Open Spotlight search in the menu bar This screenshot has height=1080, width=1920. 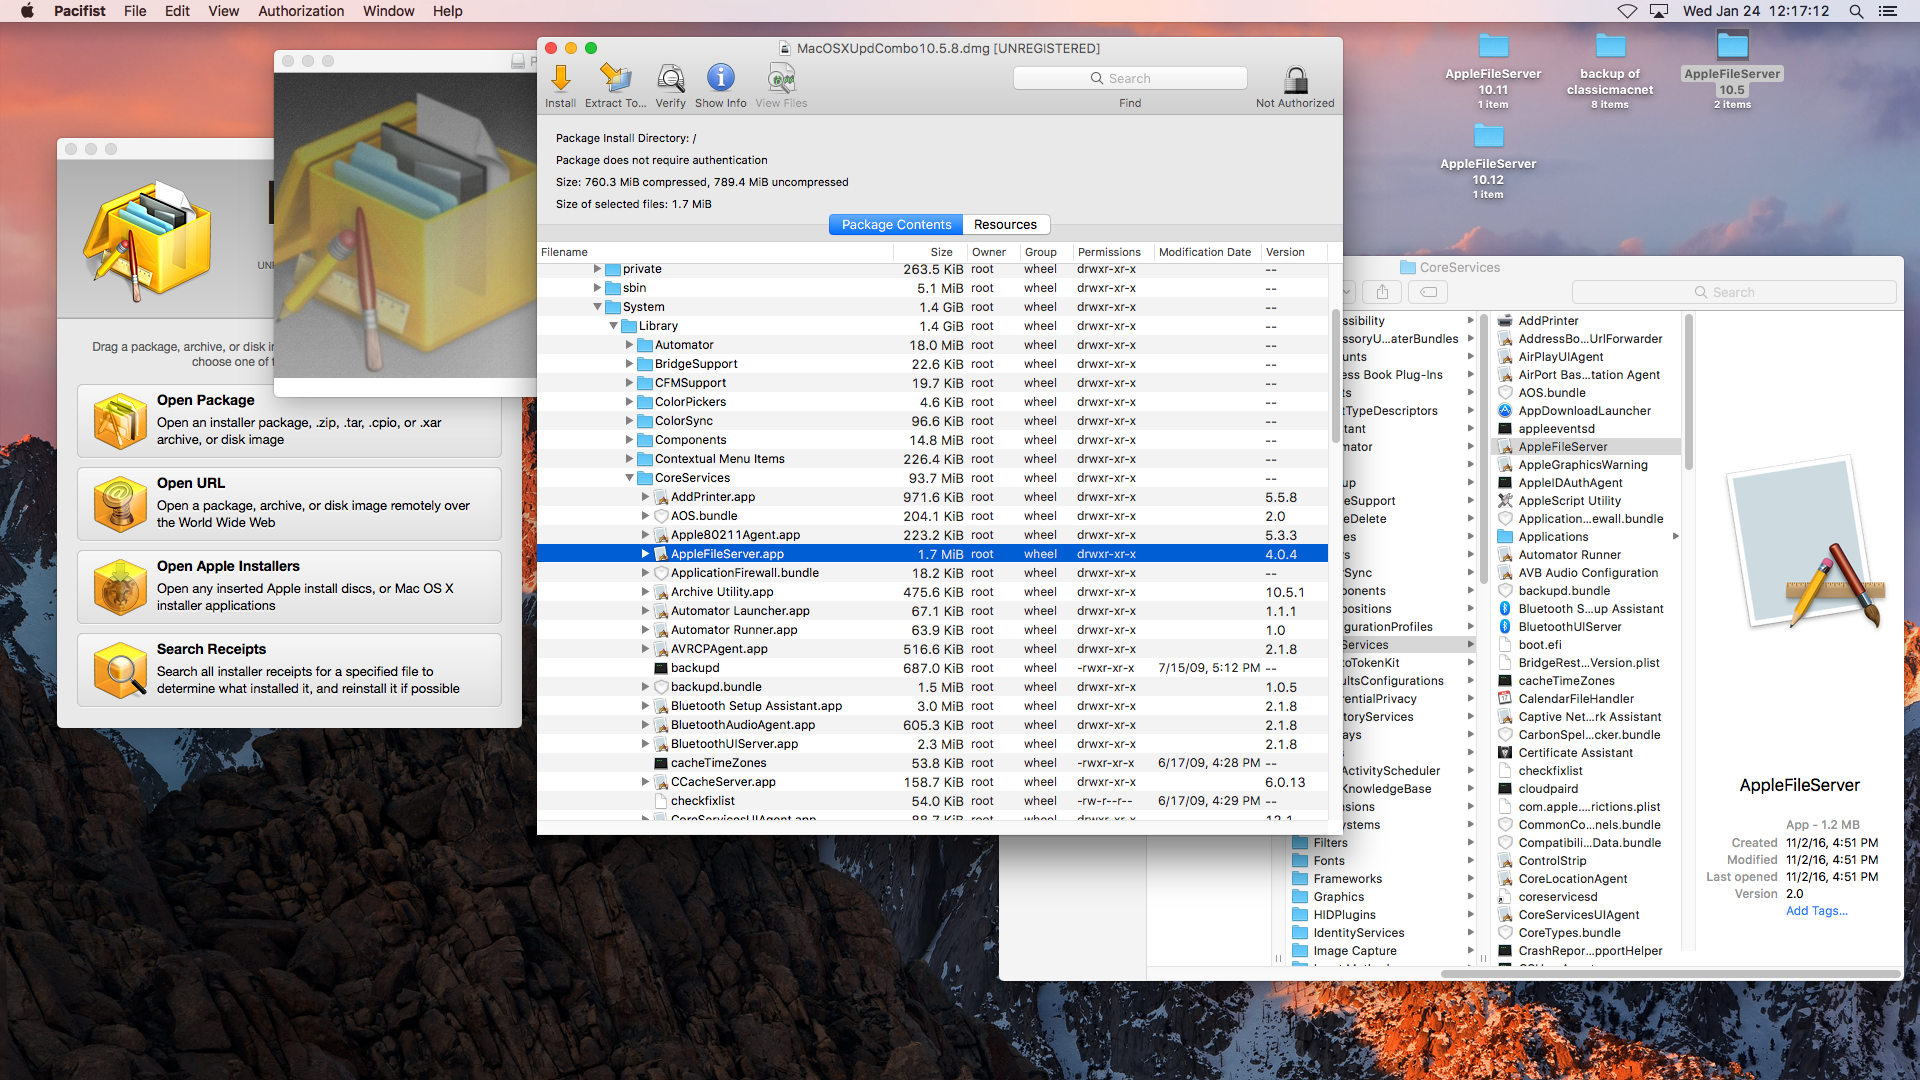click(x=1856, y=11)
